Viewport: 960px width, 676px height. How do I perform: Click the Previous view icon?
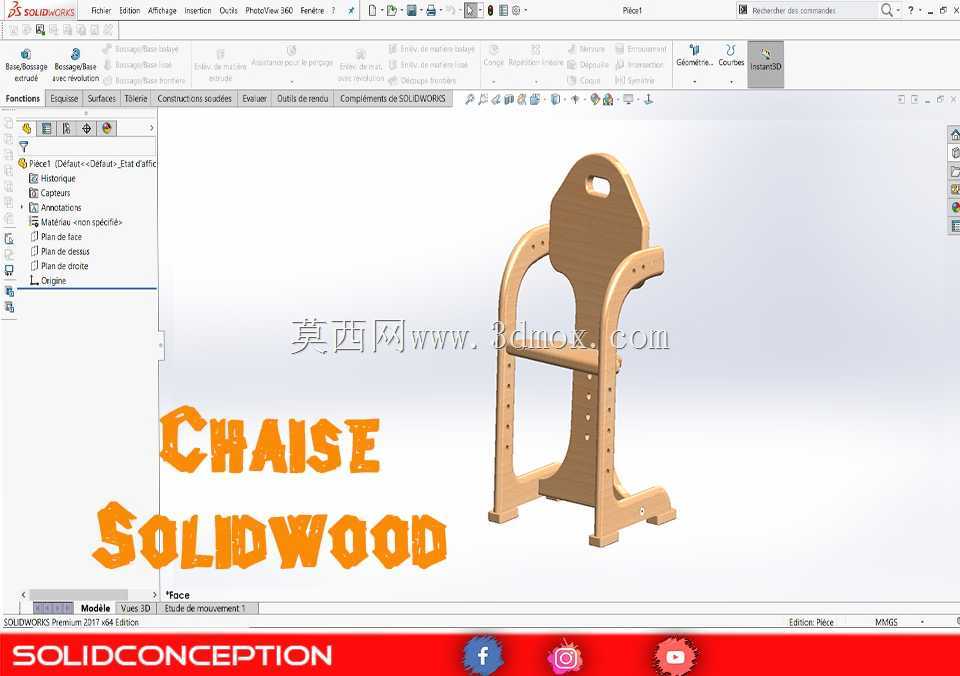pyautogui.click(x=496, y=99)
